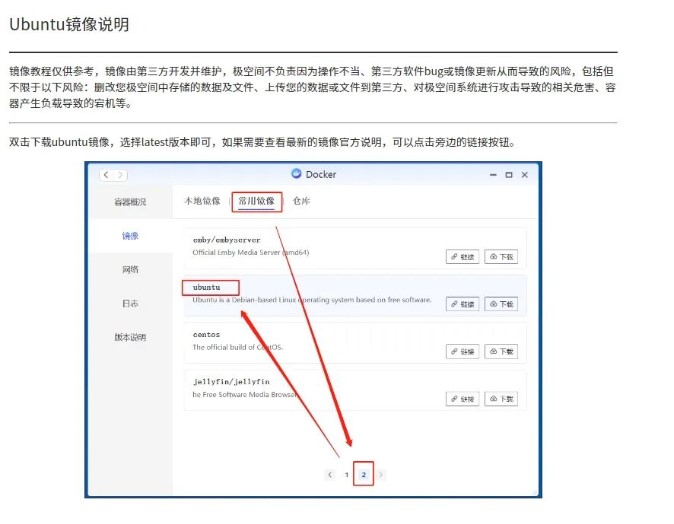
Task: Click 'The official build of CentOS' description
Action: 238,347
